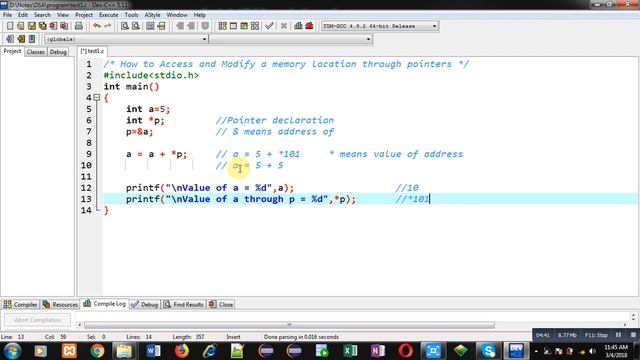Open Firefox from the taskbar

[182, 351]
